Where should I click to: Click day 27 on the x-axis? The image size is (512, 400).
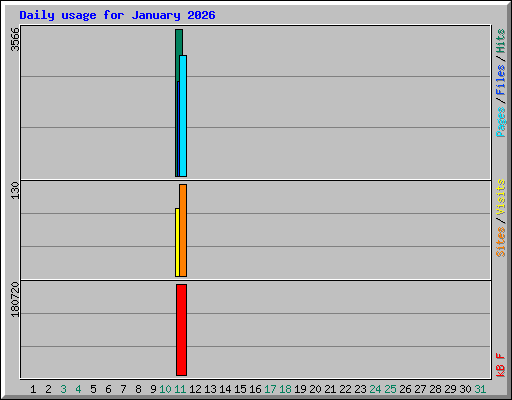click(420, 389)
